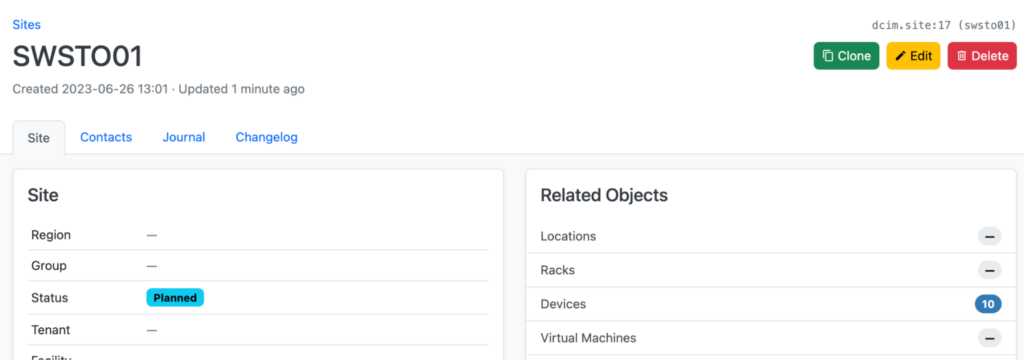Go to the Sites breadcrumb link

[x=27, y=25]
